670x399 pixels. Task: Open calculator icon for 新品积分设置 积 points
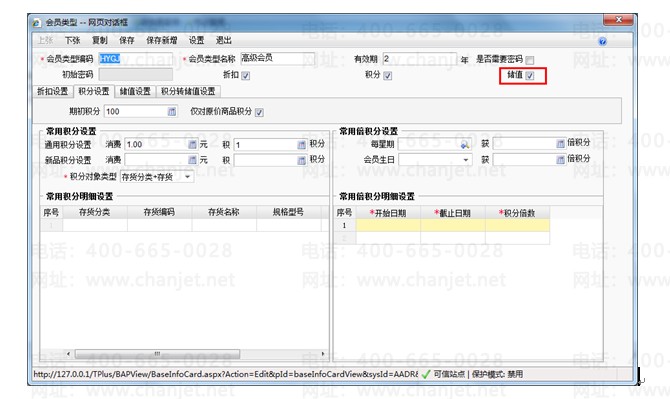[302, 160]
